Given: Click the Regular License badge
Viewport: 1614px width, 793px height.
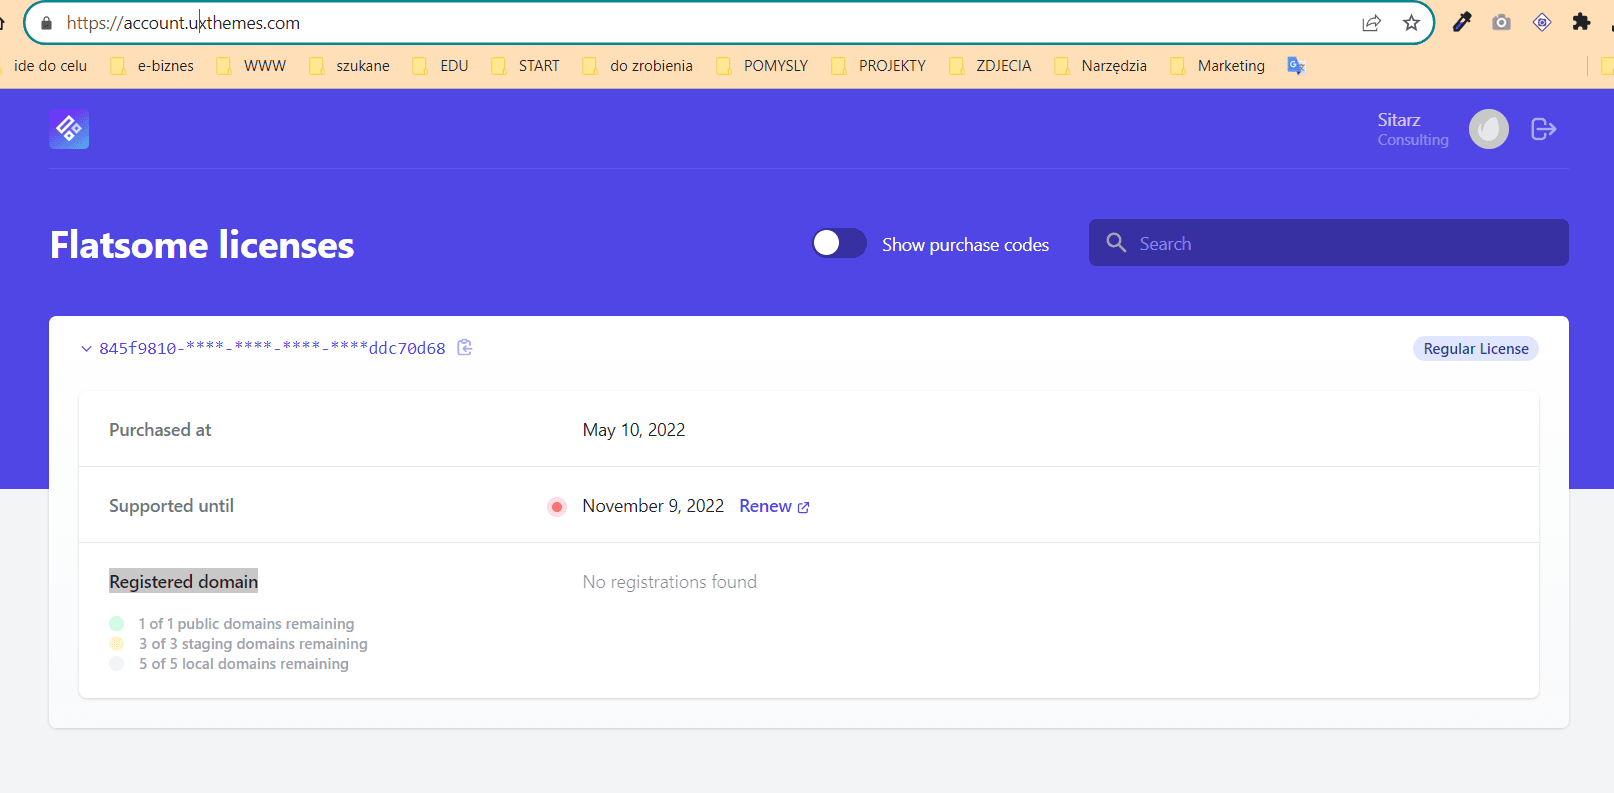Looking at the screenshot, I should (1475, 349).
